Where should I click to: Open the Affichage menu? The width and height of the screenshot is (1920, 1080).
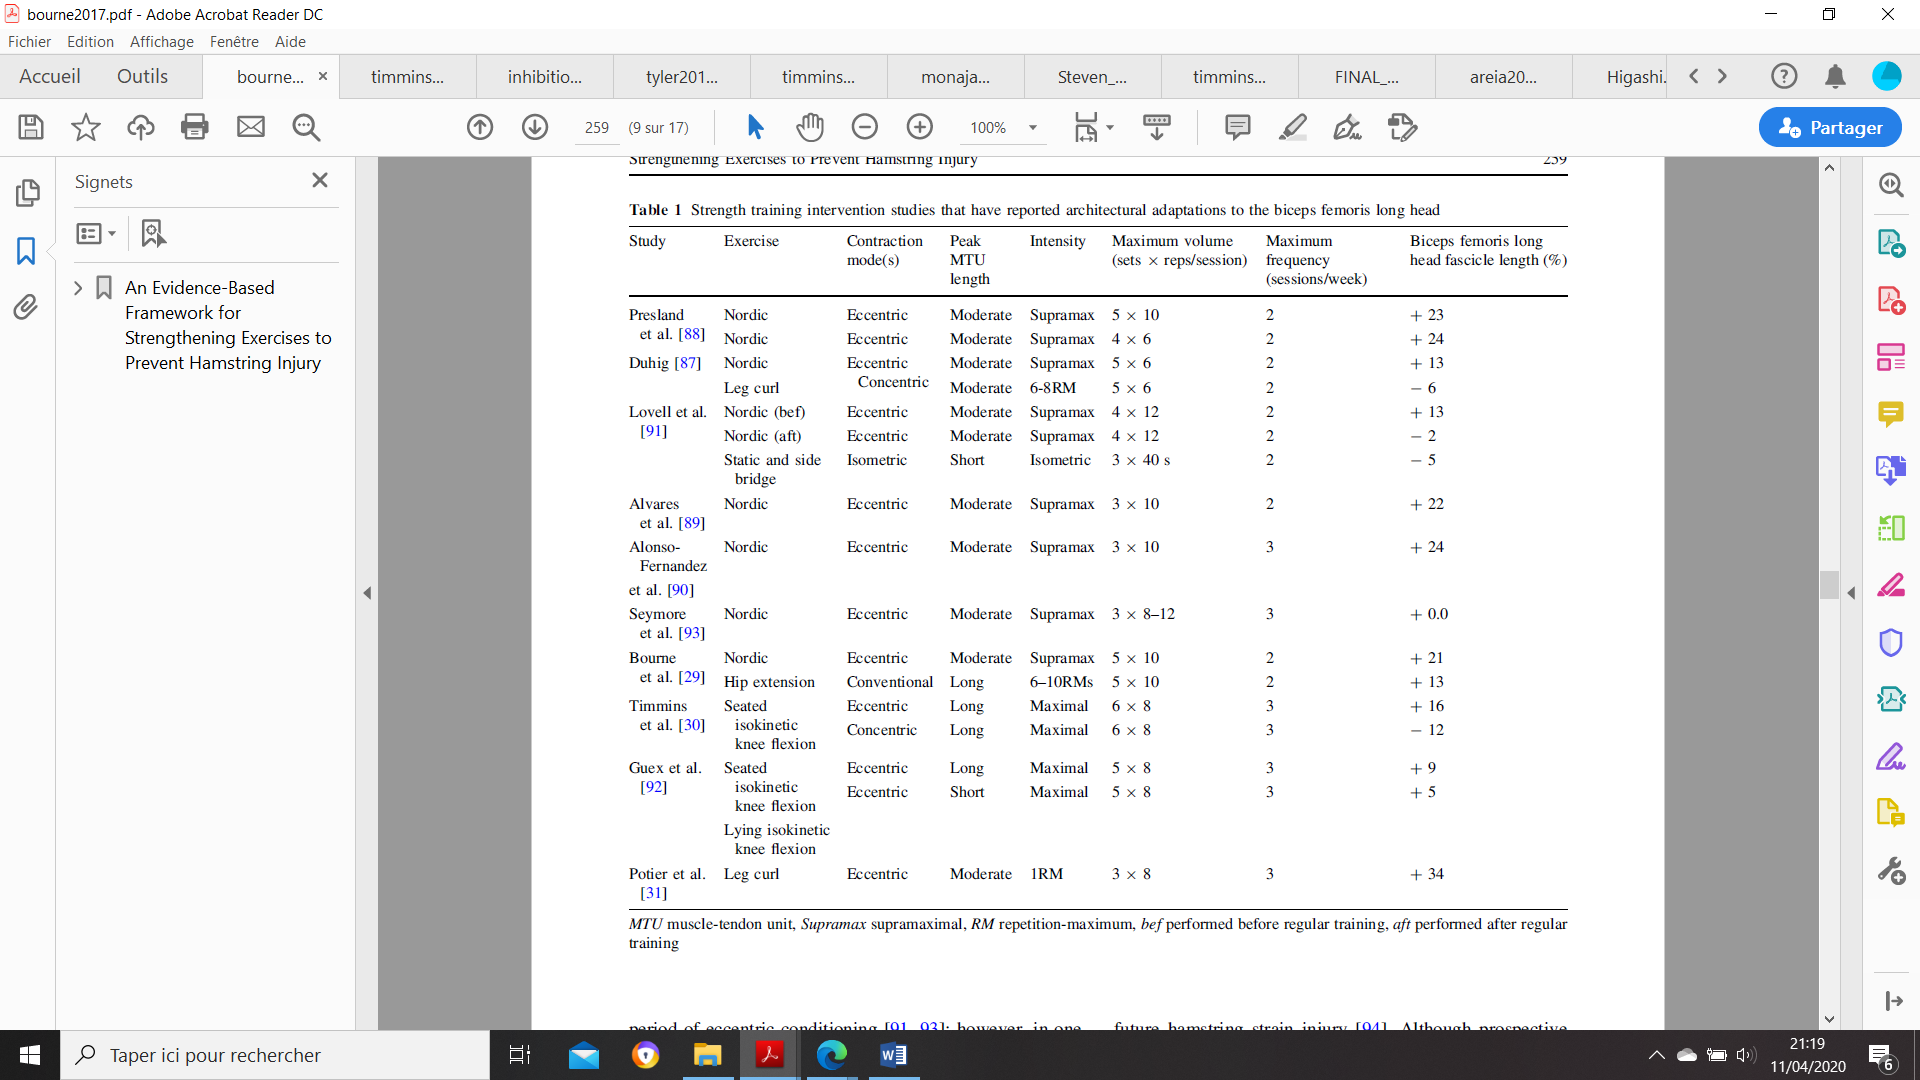162,41
